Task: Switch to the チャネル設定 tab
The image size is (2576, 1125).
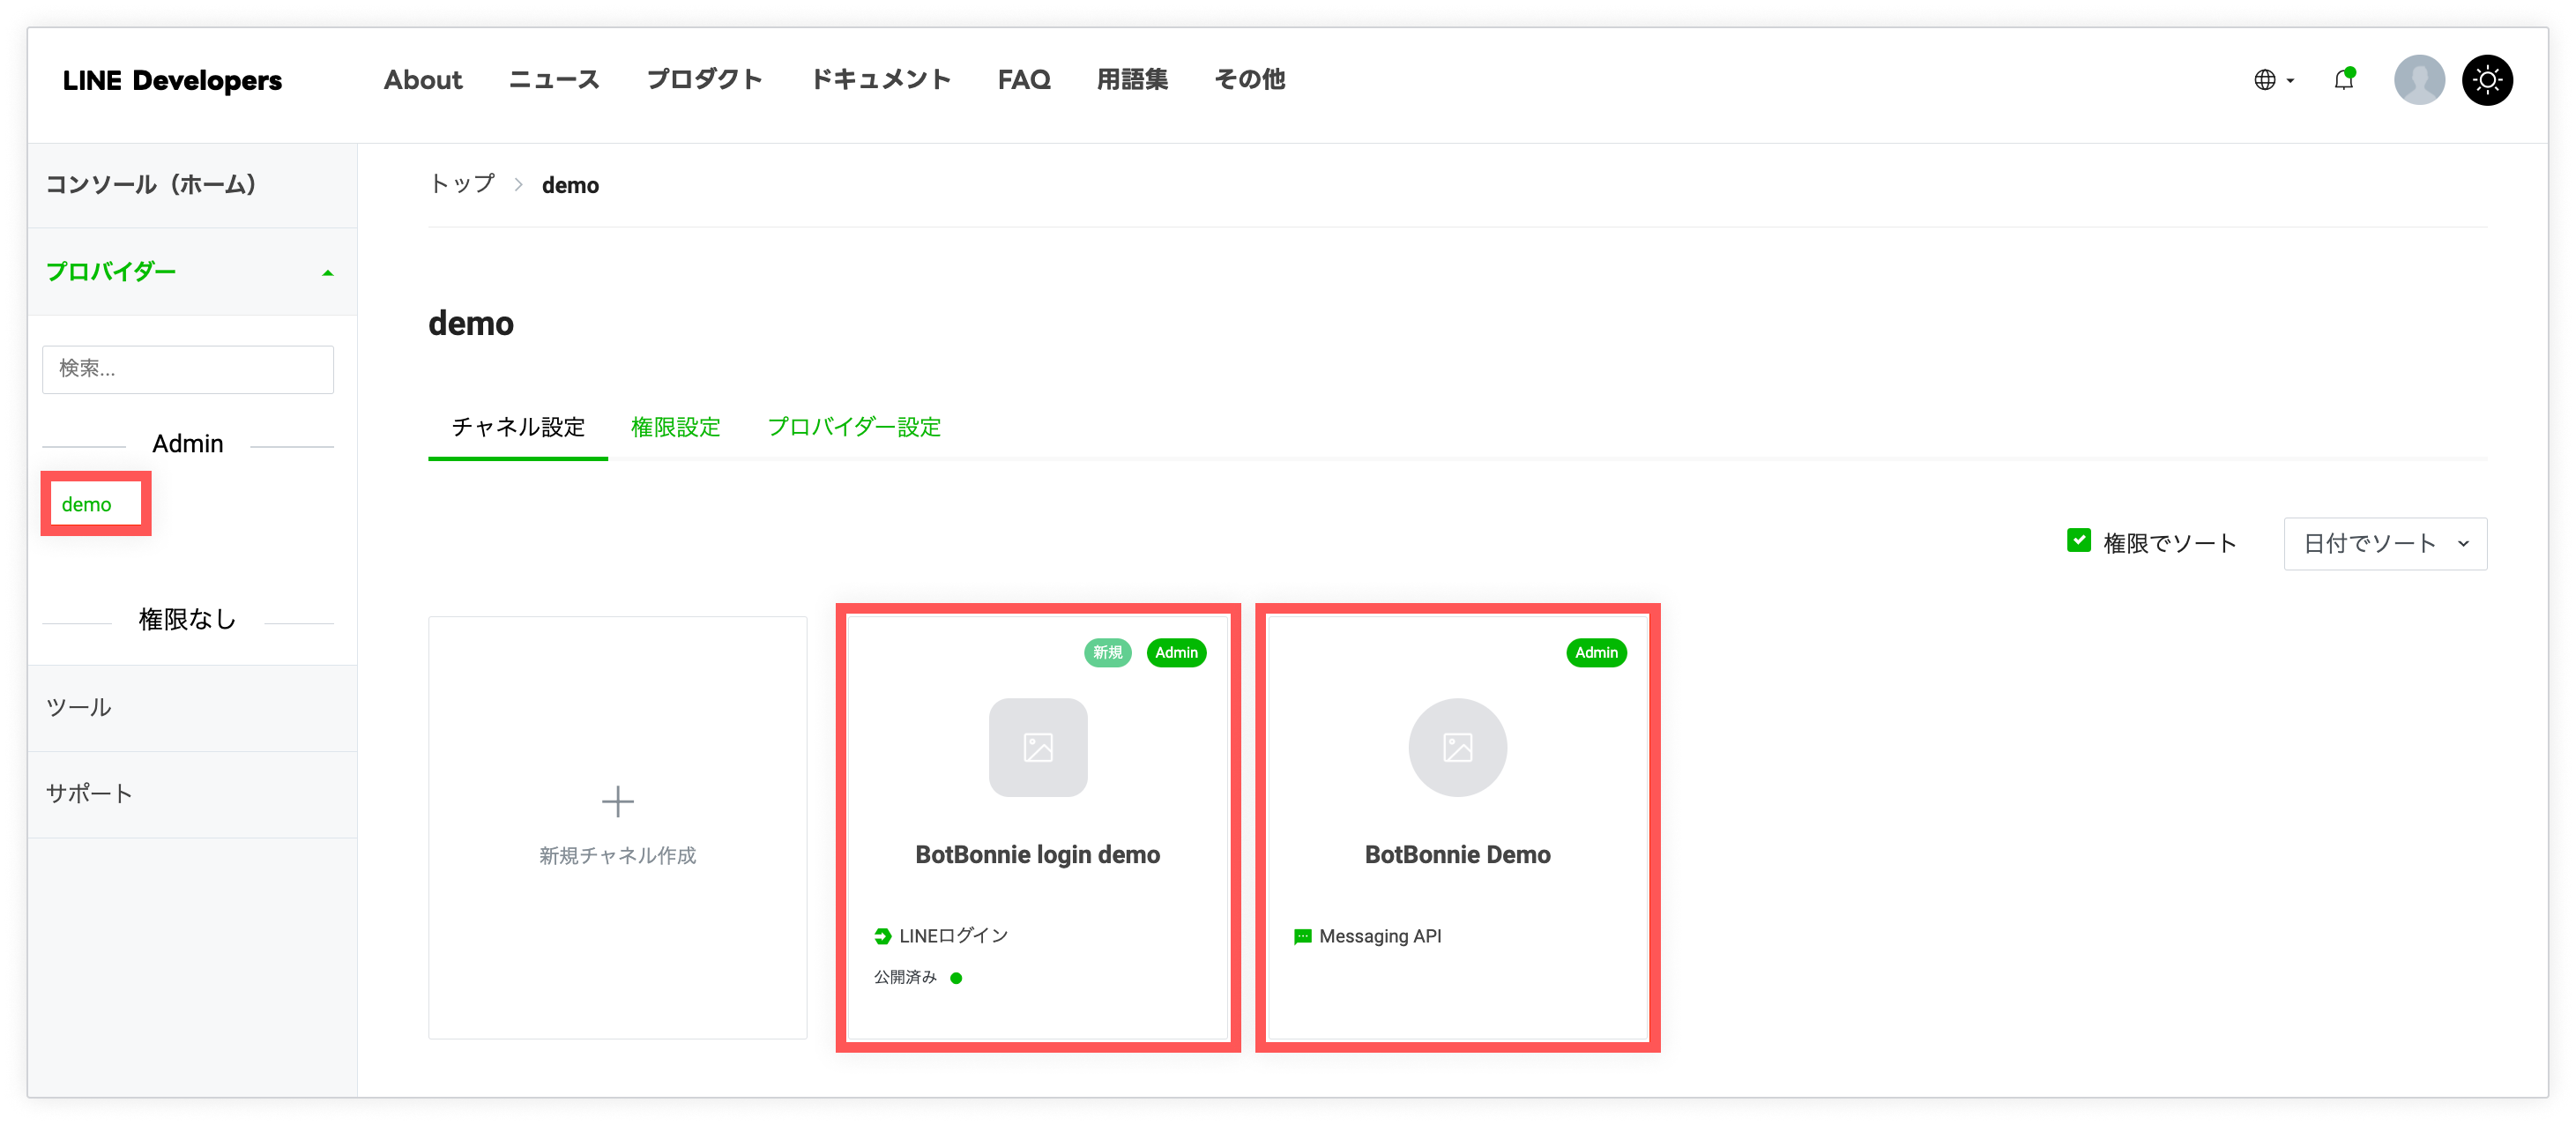Action: (518, 427)
